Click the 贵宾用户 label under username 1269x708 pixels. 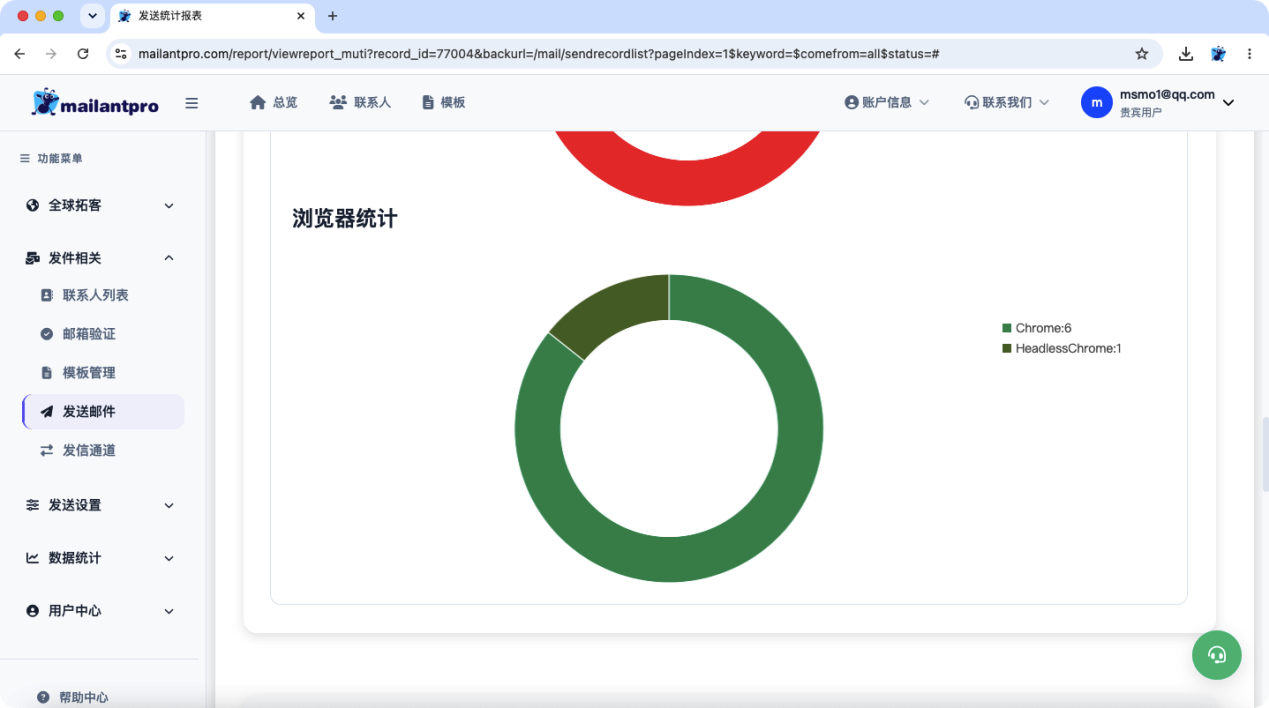tap(1140, 112)
